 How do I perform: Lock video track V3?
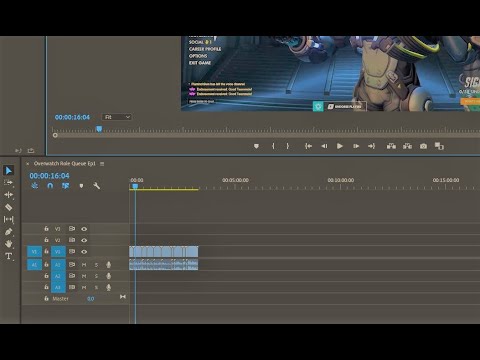pyautogui.click(x=46, y=229)
